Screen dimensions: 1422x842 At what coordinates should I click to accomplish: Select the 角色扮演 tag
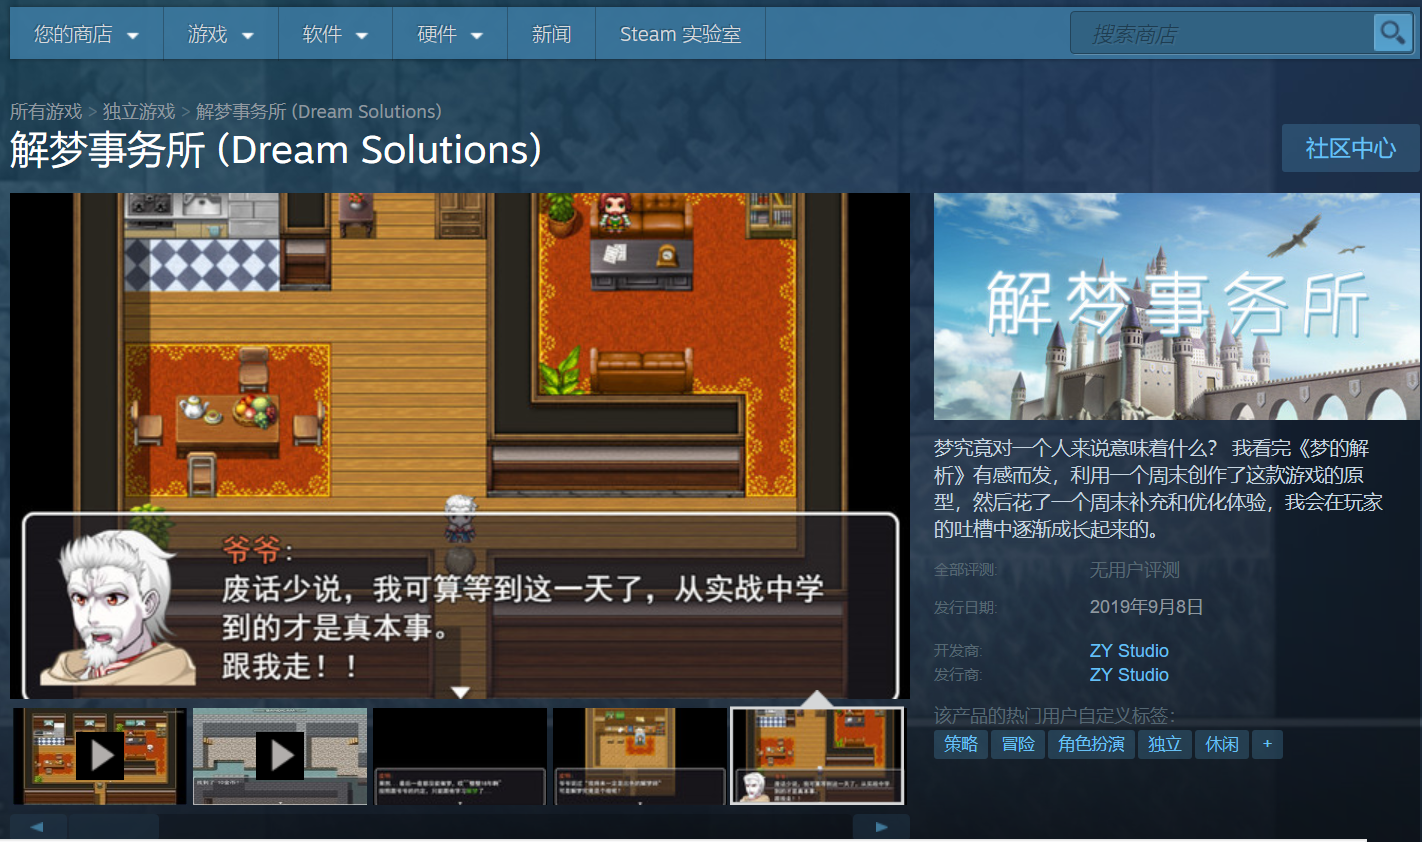click(1091, 744)
